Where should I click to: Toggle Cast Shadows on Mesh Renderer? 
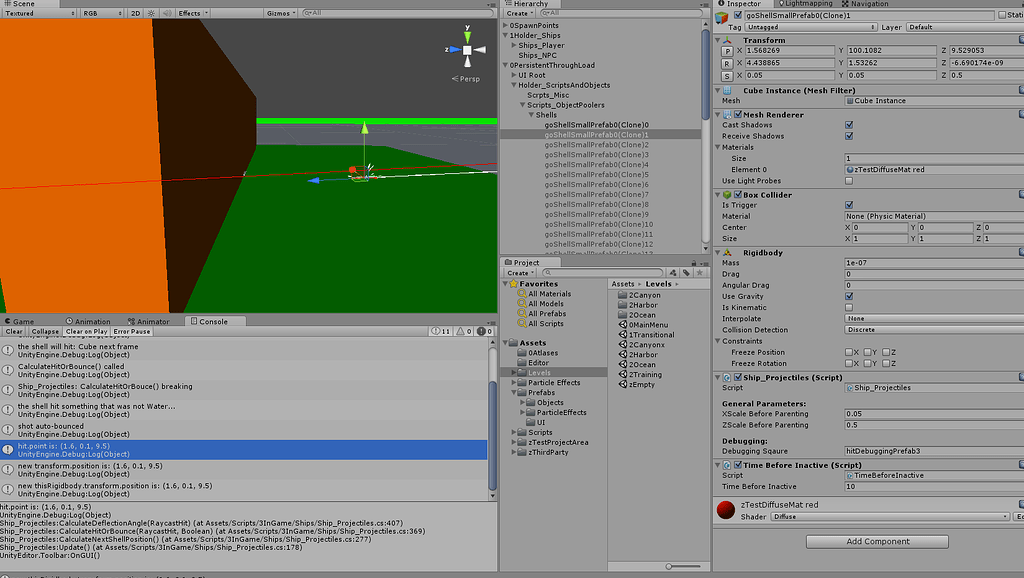coord(848,125)
